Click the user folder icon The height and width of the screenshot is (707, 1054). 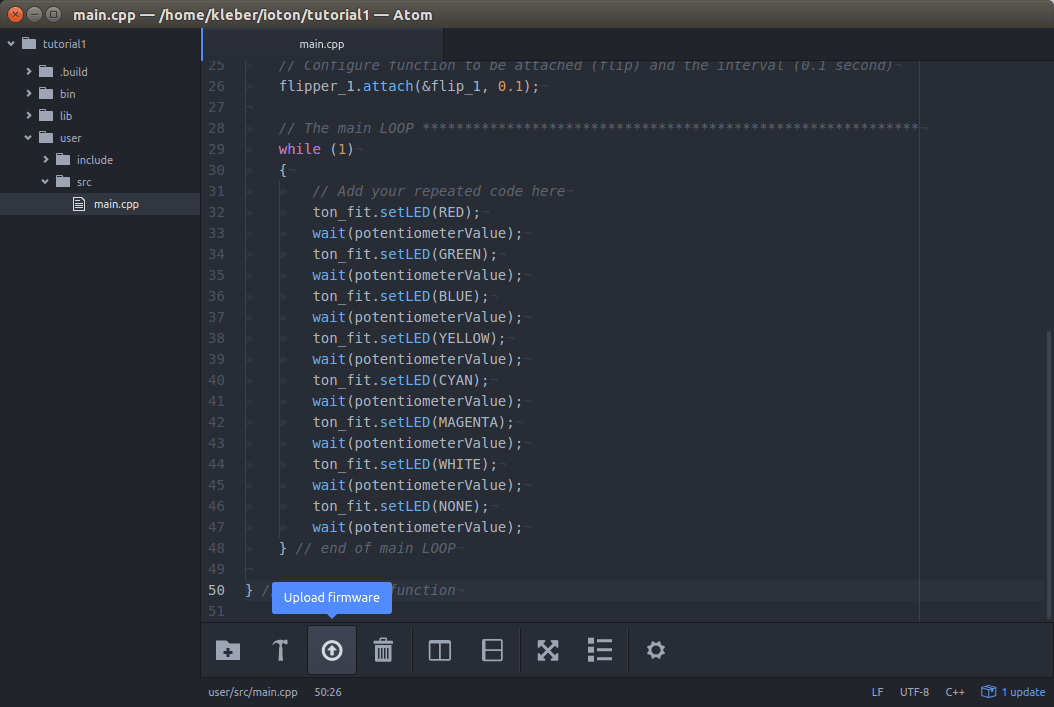point(46,138)
